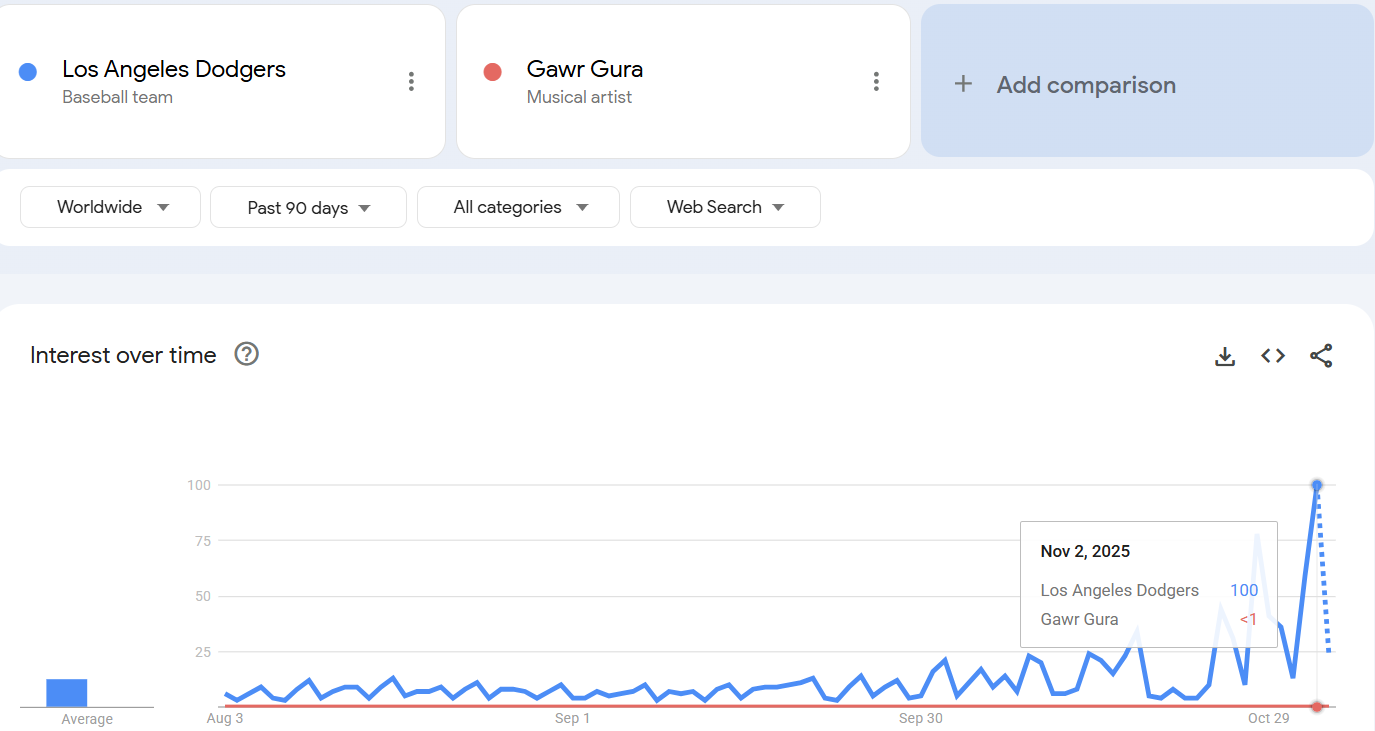The image size is (1375, 731).
Task: Click the Sep 30 axis label
Action: (921, 718)
